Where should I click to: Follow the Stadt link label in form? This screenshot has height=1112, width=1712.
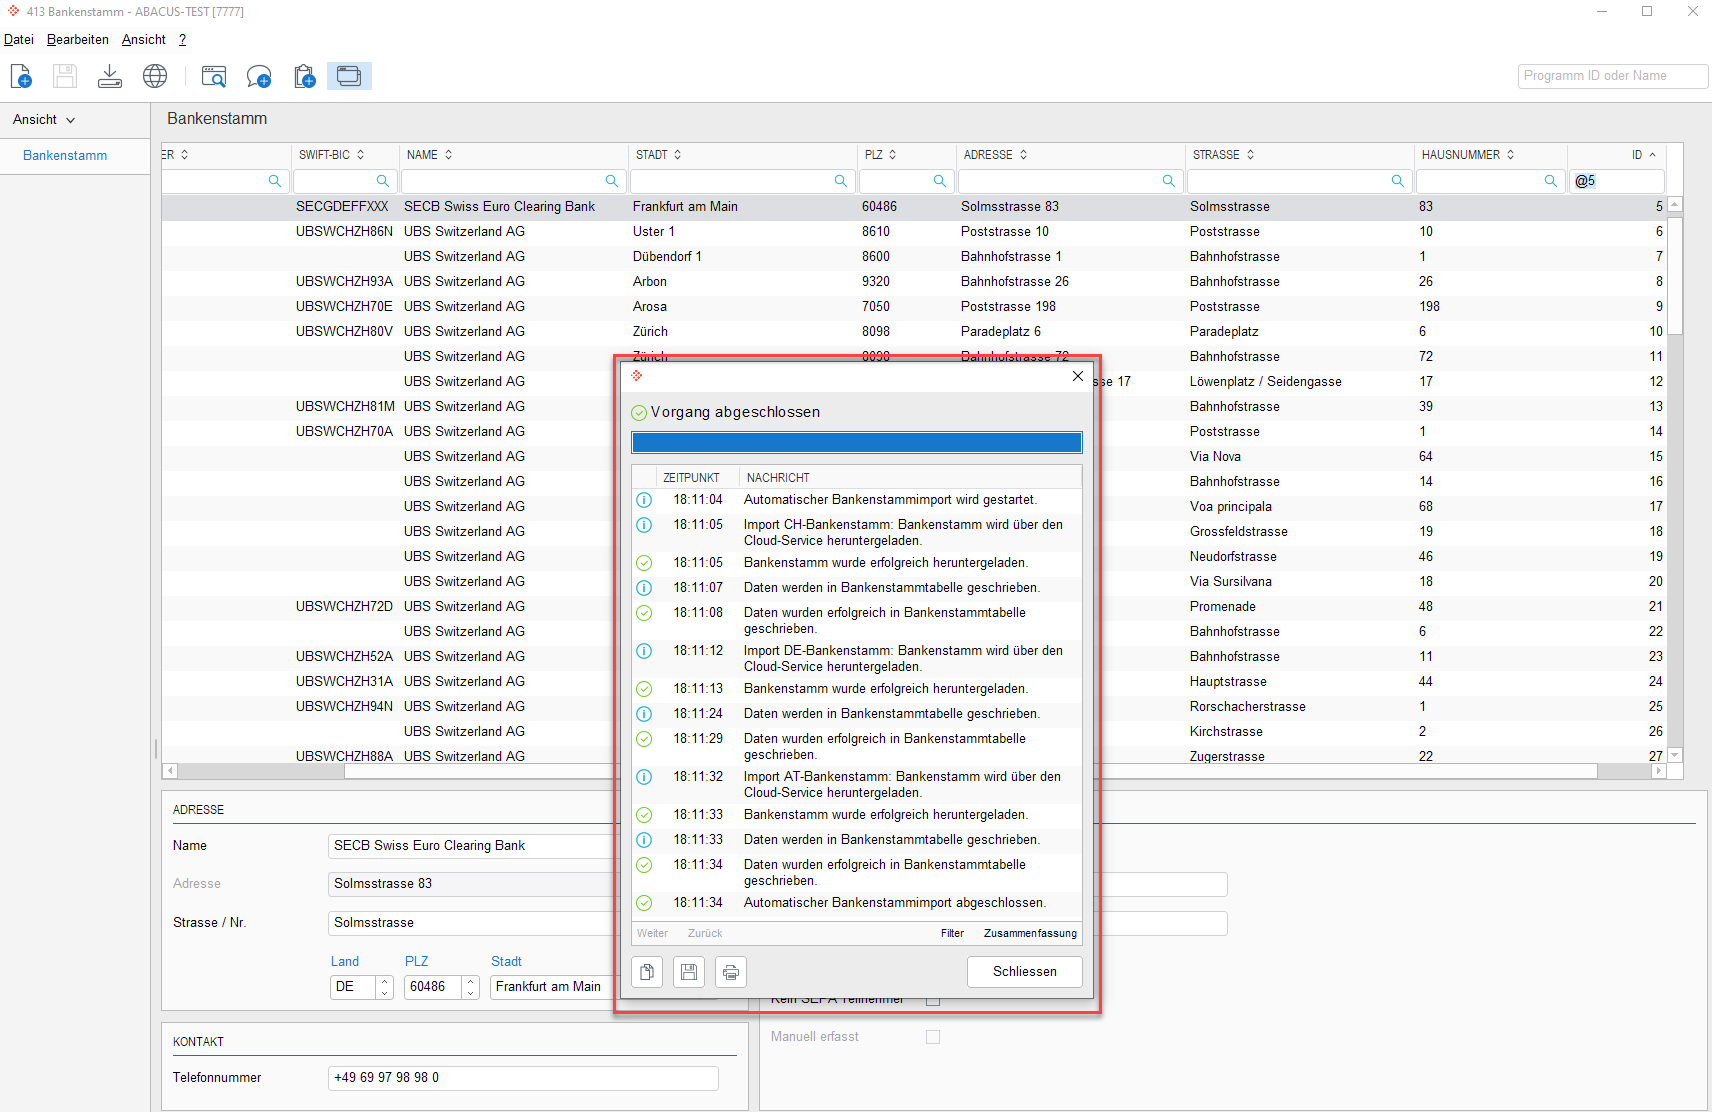506,961
